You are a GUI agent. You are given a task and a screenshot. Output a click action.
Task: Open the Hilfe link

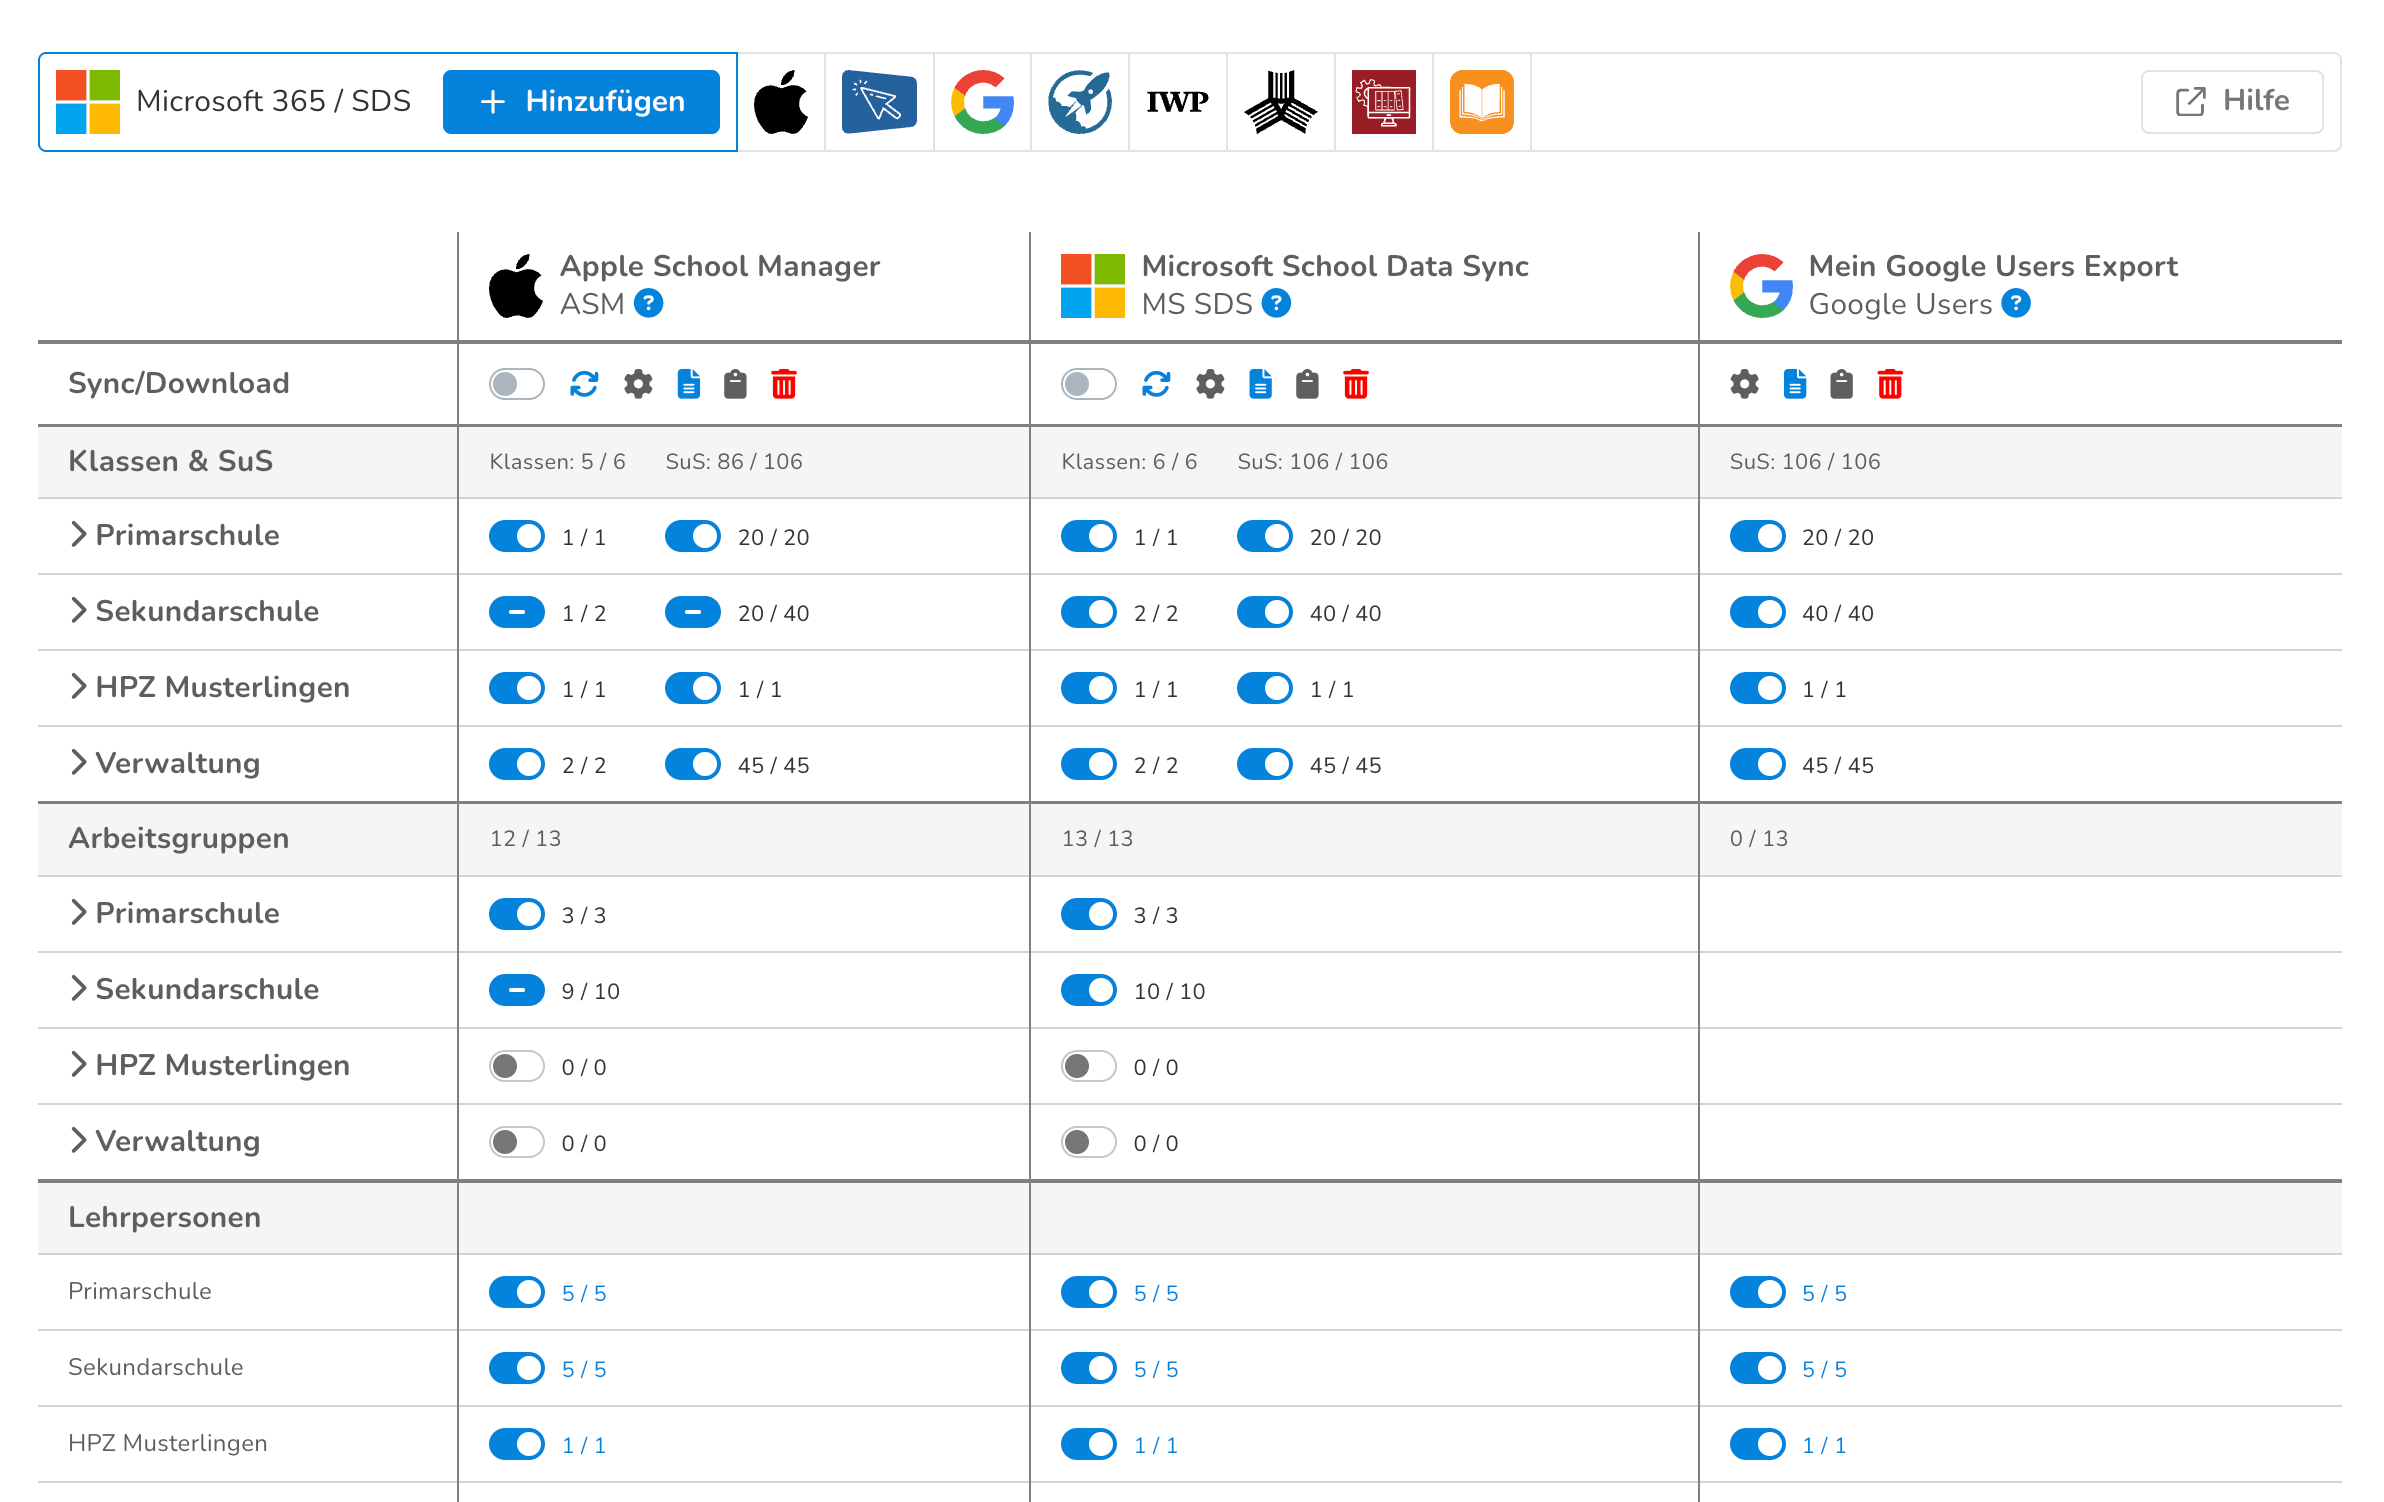[x=2231, y=102]
